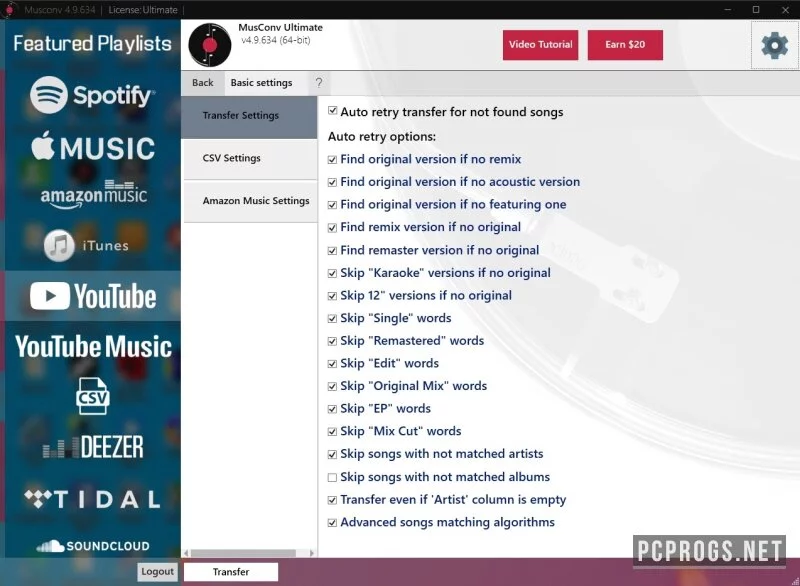Screen dimensions: 800x586
Task: Choose the Deezer logo
Action: click(x=93, y=447)
